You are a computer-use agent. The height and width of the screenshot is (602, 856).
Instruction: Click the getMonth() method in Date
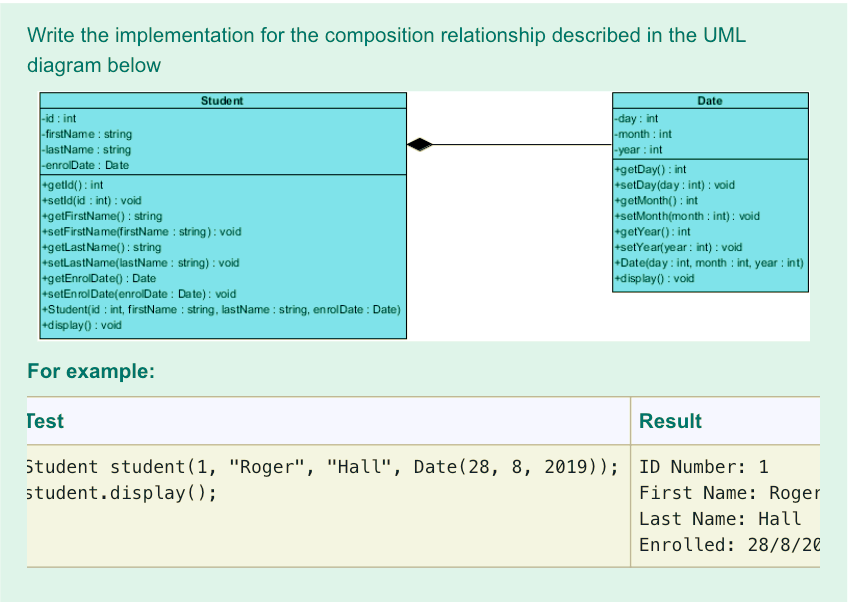pyautogui.click(x=650, y=200)
